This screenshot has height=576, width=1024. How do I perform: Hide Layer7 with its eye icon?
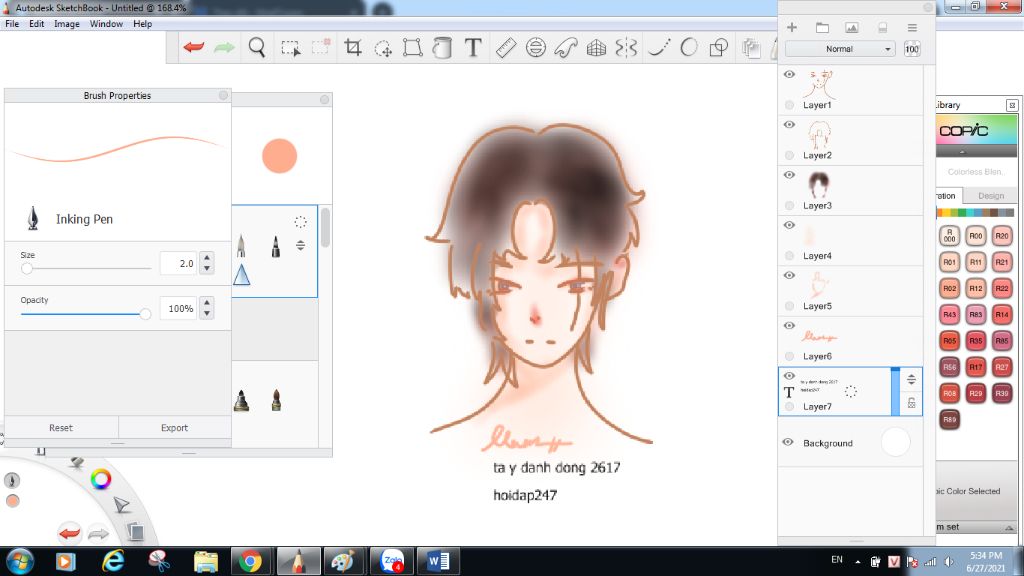pos(789,376)
